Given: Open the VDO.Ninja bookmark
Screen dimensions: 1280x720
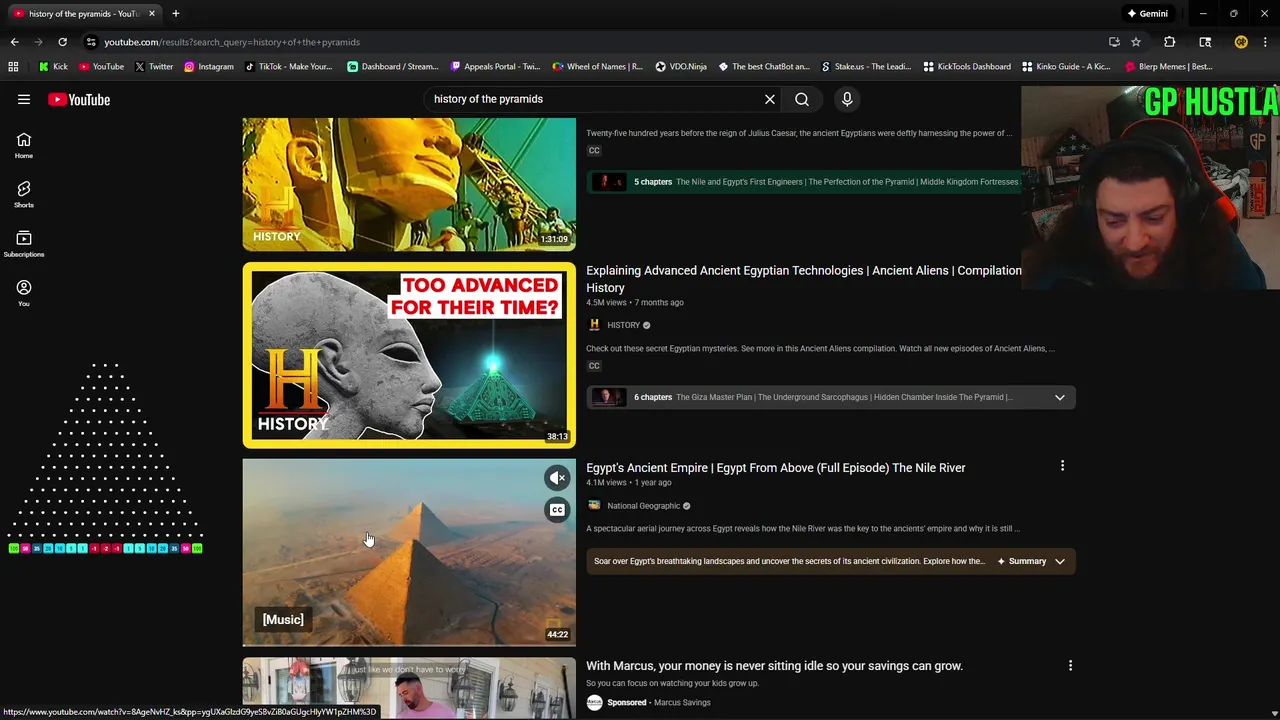Looking at the screenshot, I should [680, 67].
